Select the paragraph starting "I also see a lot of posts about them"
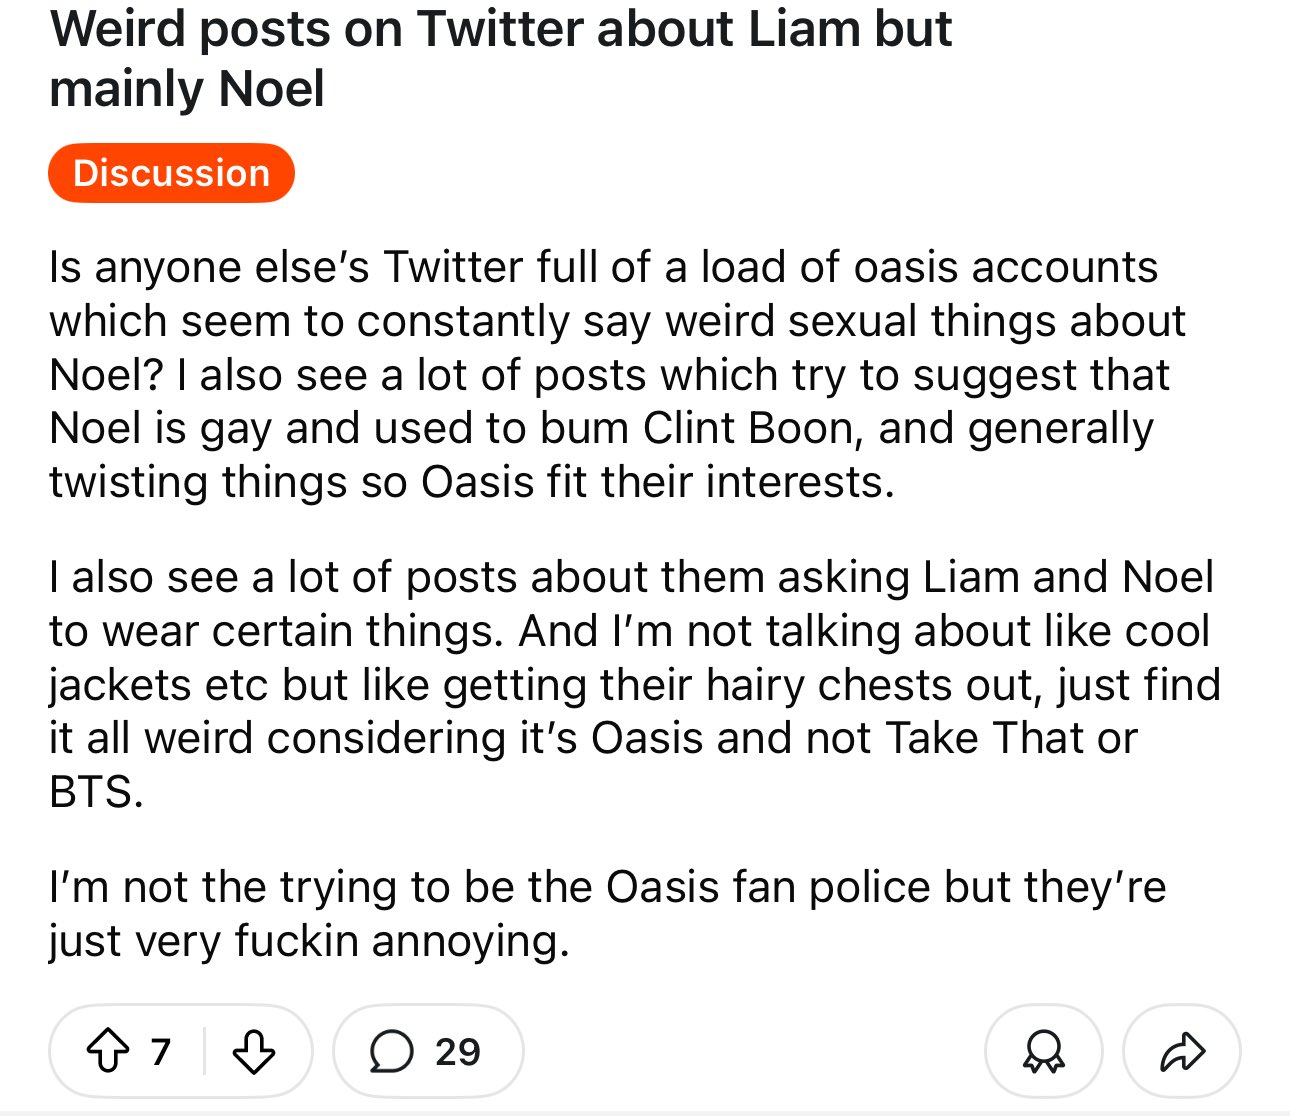 pyautogui.click(x=634, y=684)
